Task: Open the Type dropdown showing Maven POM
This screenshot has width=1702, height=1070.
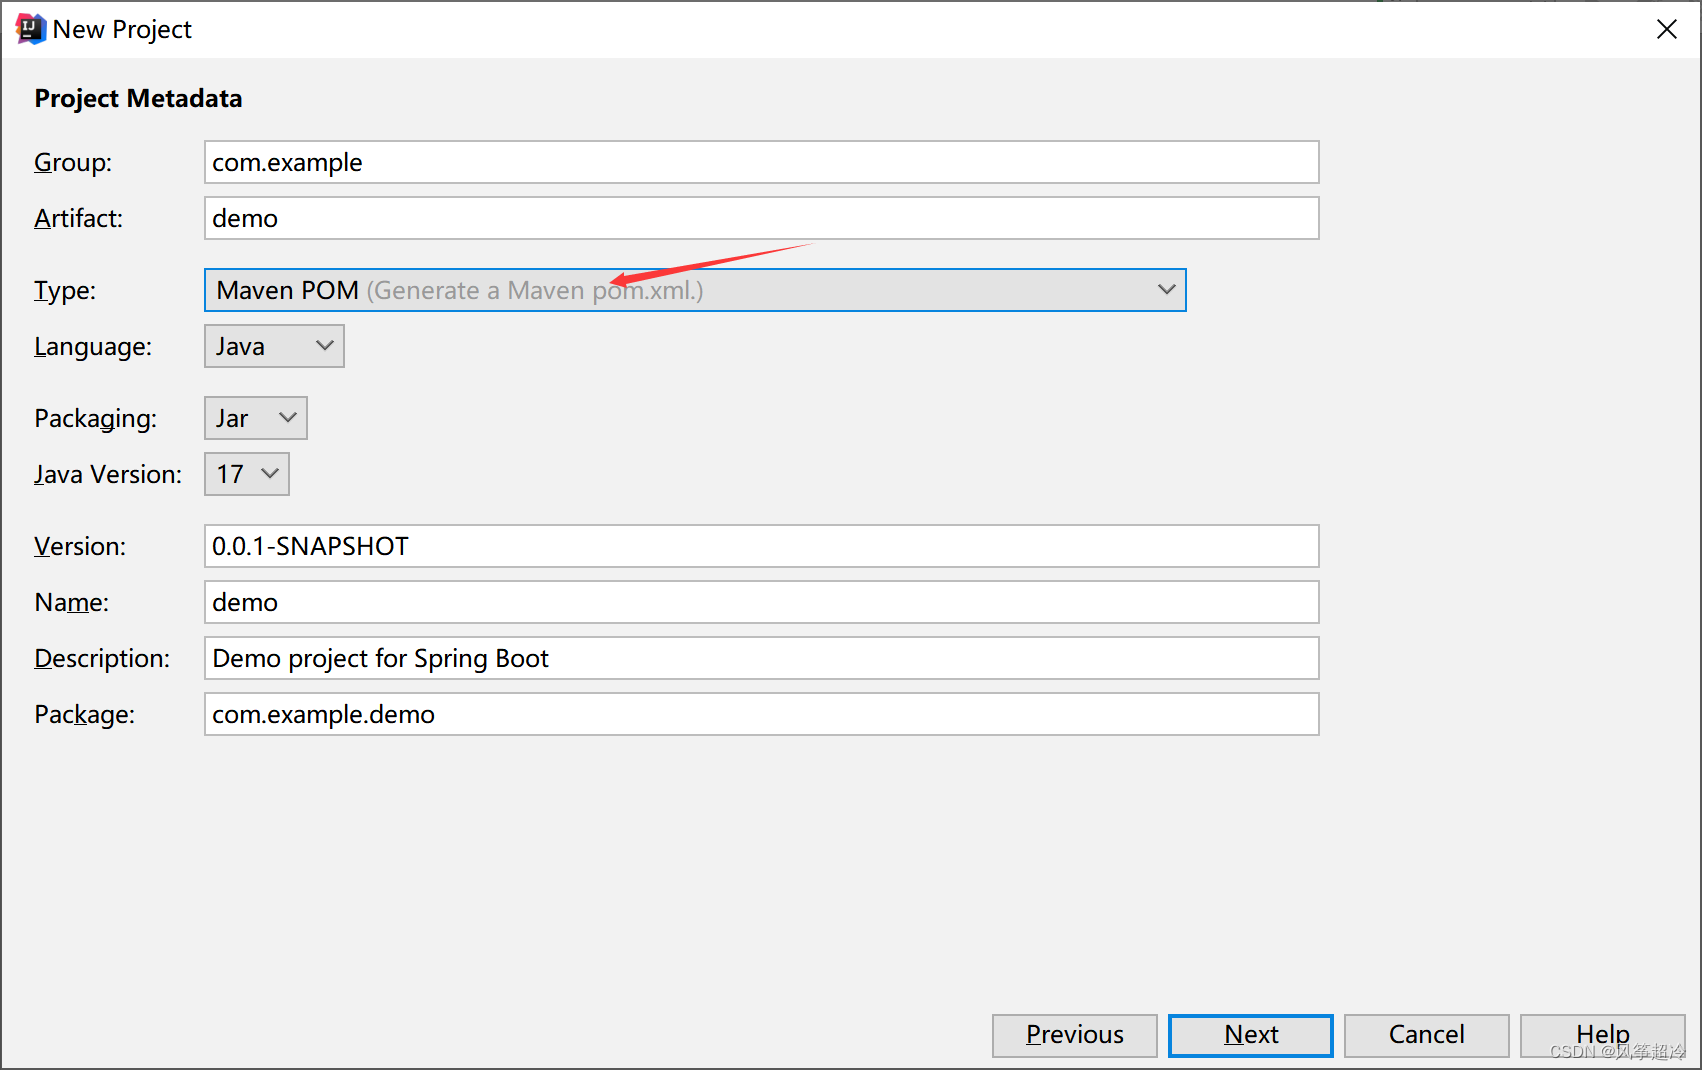Action: click(x=694, y=290)
